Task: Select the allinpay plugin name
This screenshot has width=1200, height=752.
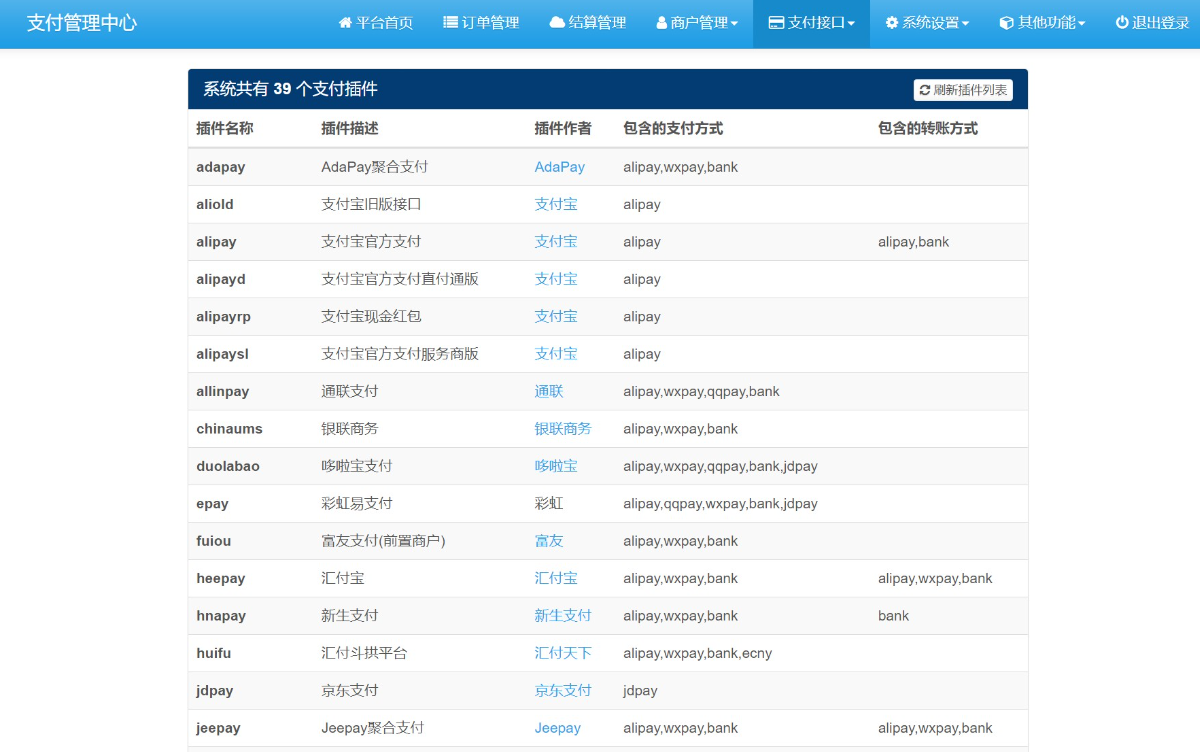Action: [223, 391]
